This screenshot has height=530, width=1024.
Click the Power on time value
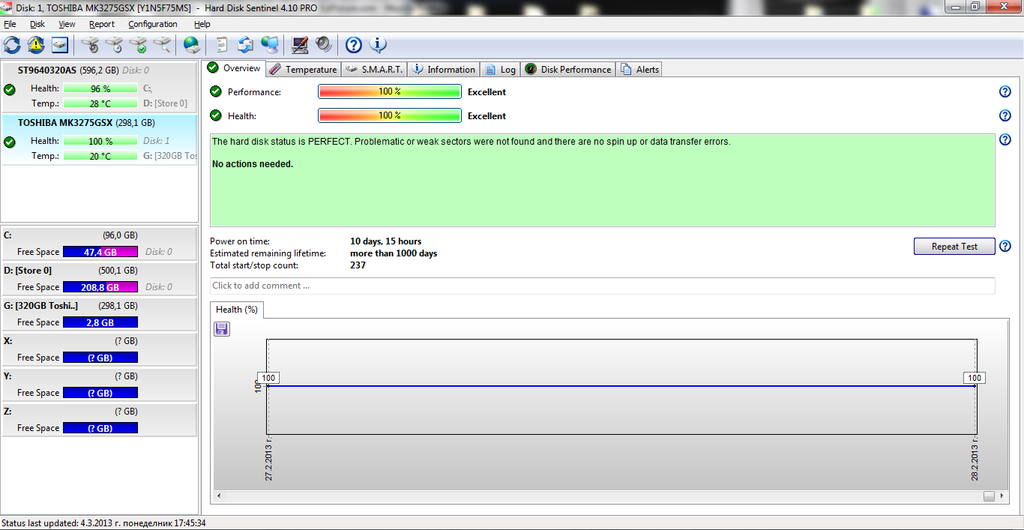(x=385, y=242)
